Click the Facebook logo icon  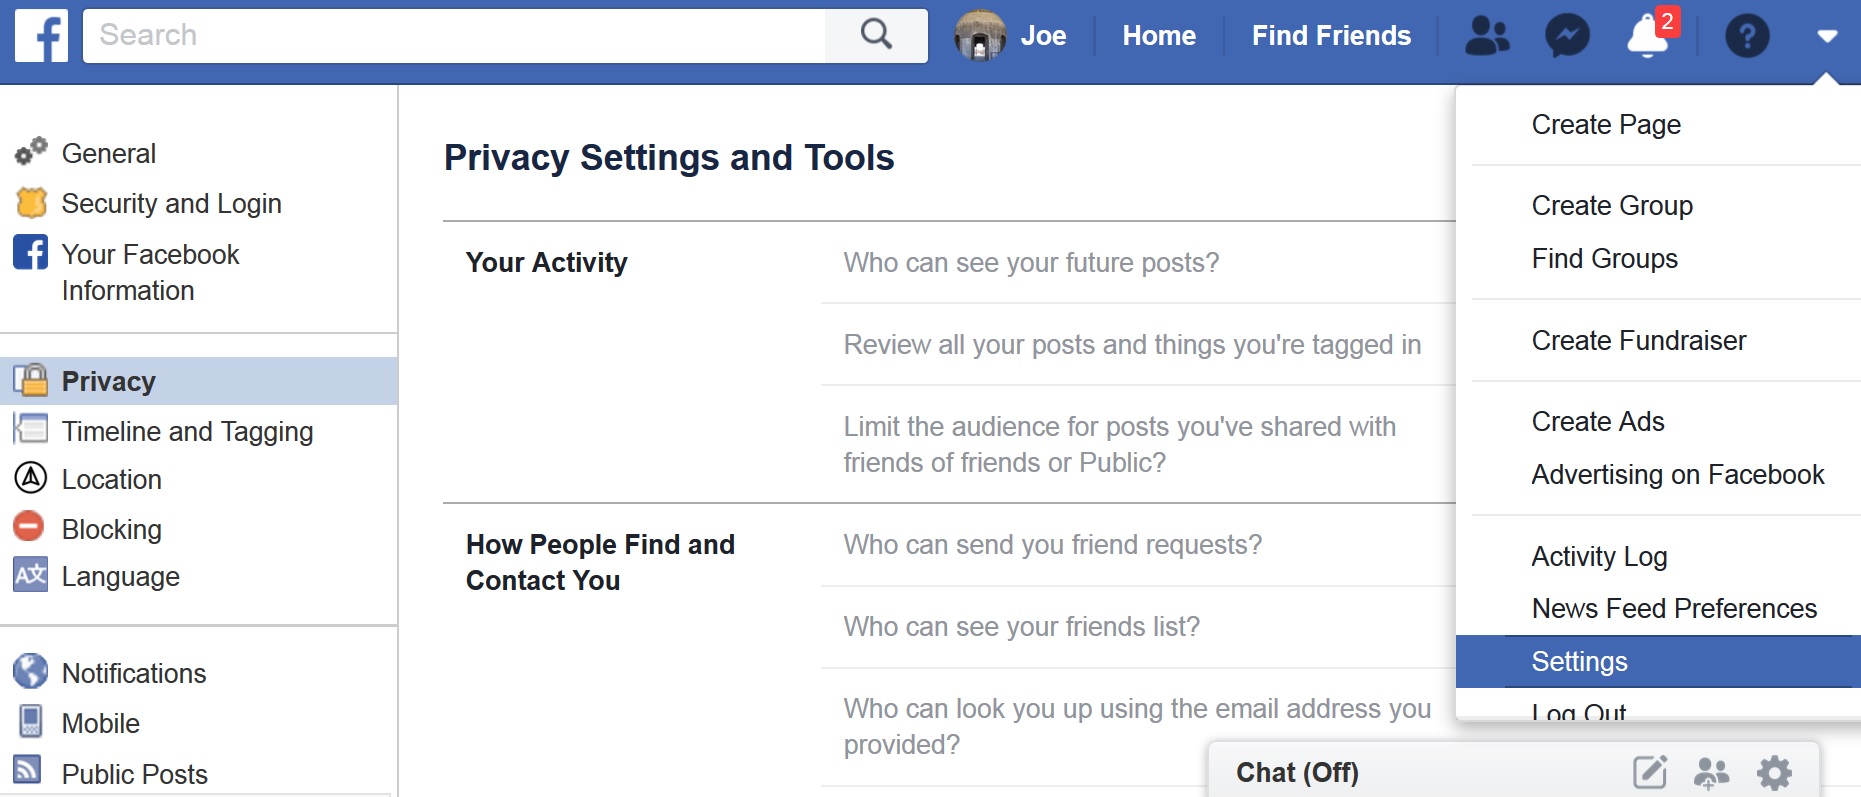[x=41, y=36]
